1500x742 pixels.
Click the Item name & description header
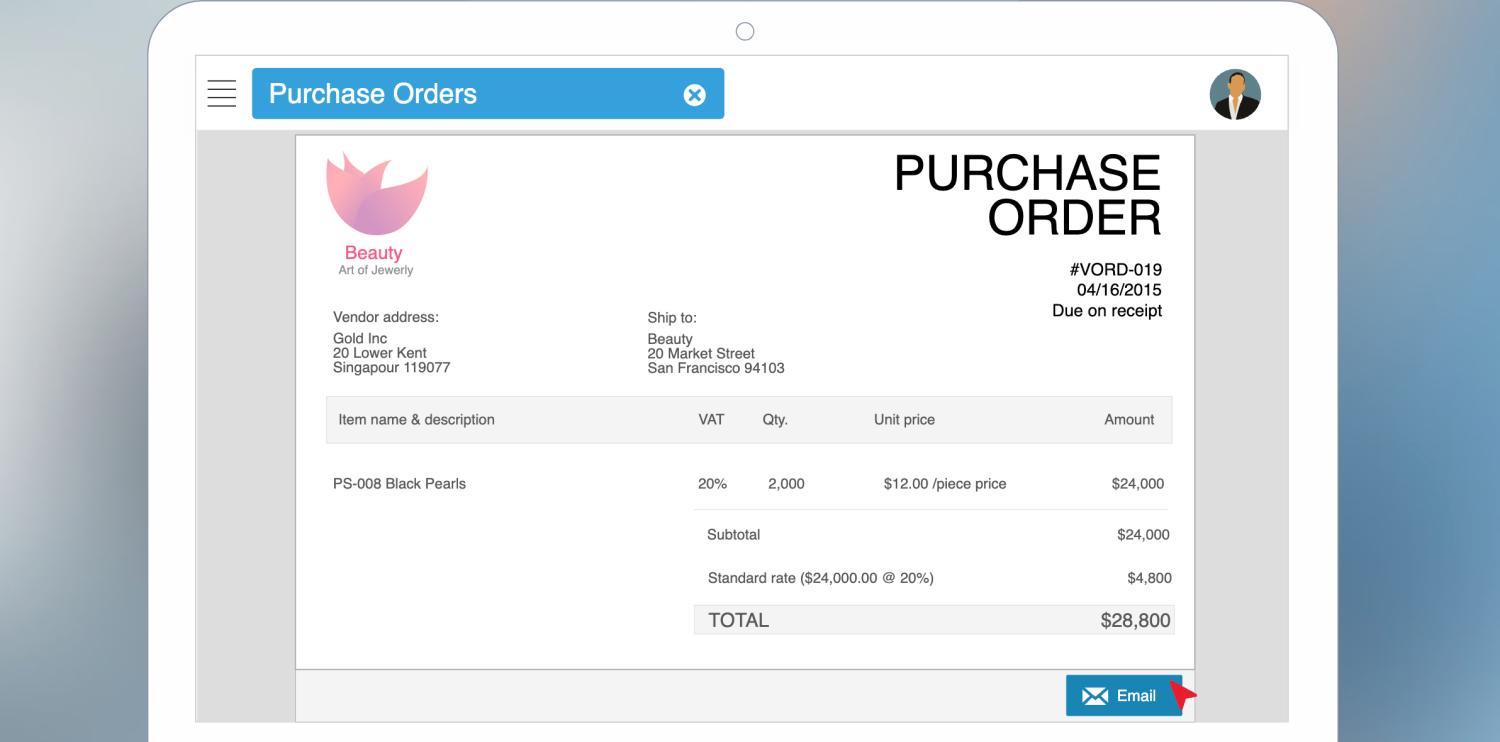pos(416,420)
